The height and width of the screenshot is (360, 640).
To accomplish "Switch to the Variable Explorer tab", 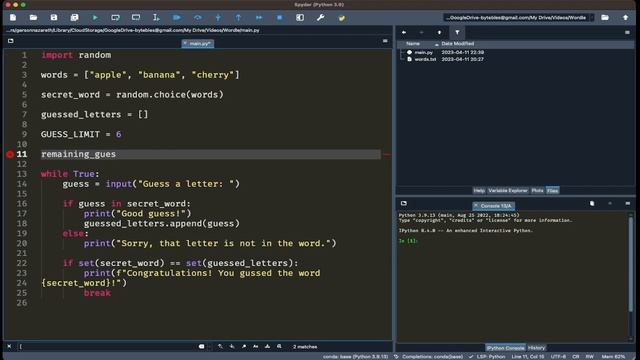I will click(508, 191).
